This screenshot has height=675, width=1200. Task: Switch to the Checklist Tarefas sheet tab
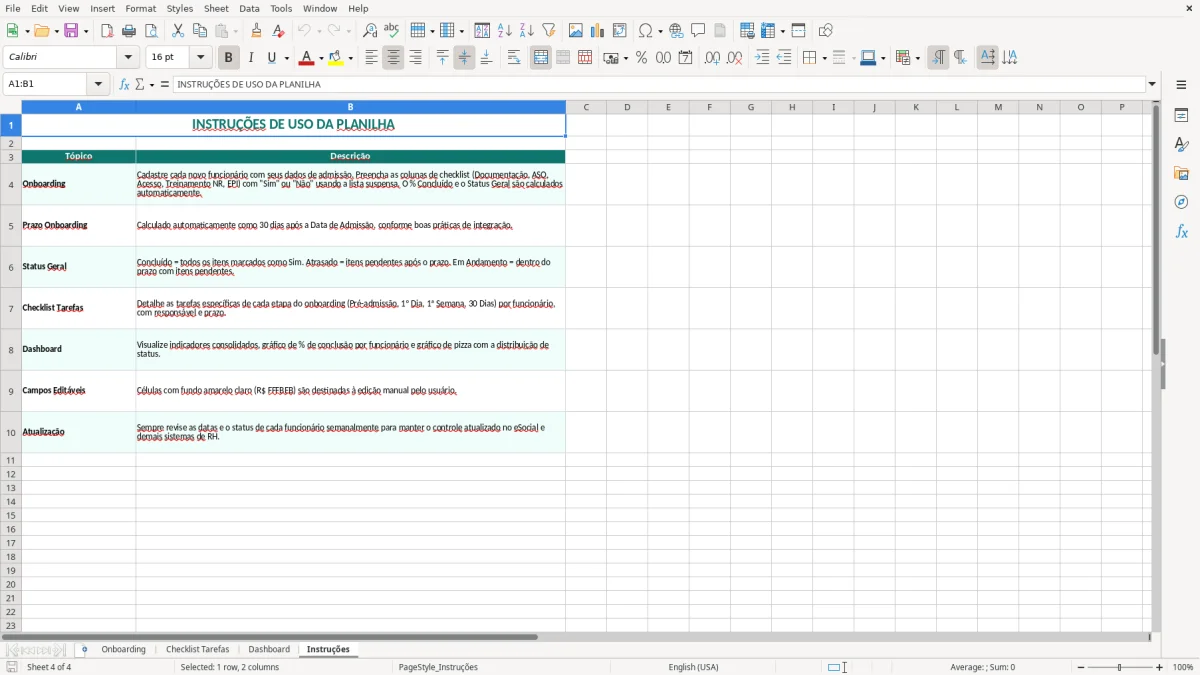197,649
